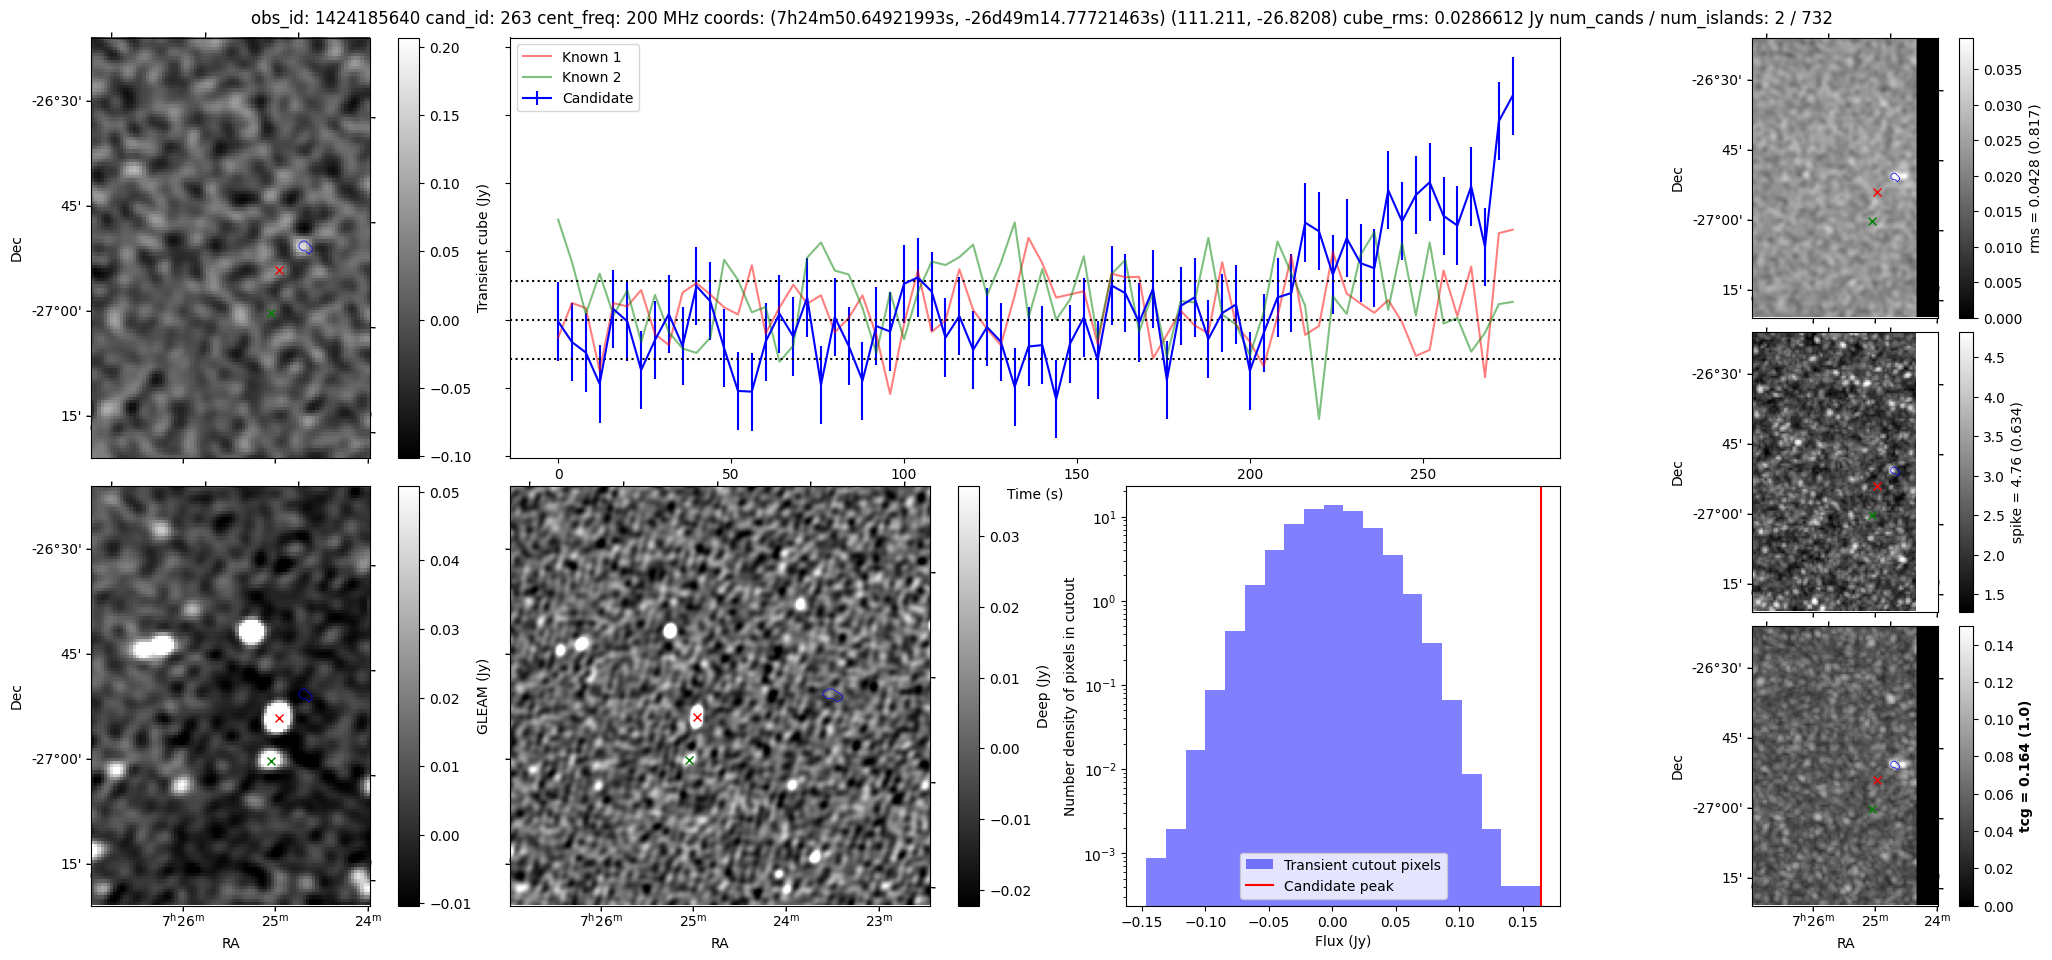2052x960 pixels.
Task: Click the red x marker in the spike map
Action: 1877,487
